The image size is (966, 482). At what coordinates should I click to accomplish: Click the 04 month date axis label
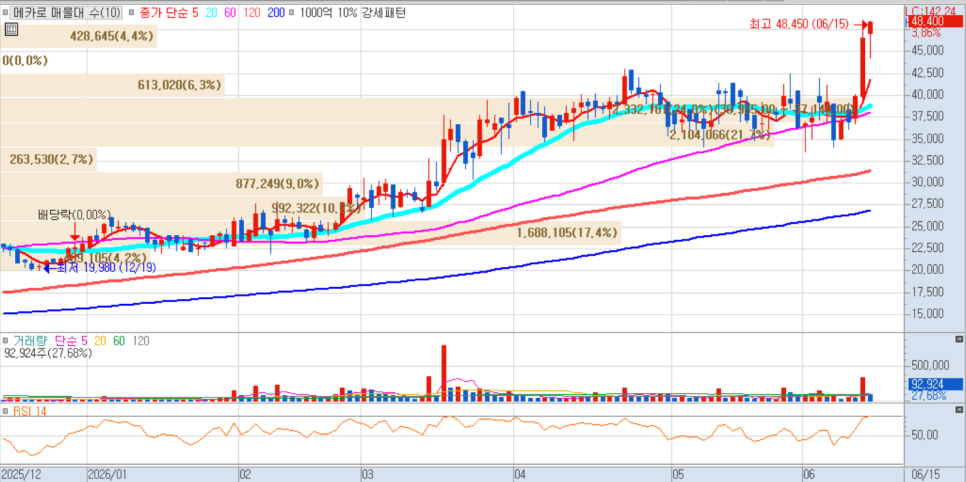(x=520, y=475)
